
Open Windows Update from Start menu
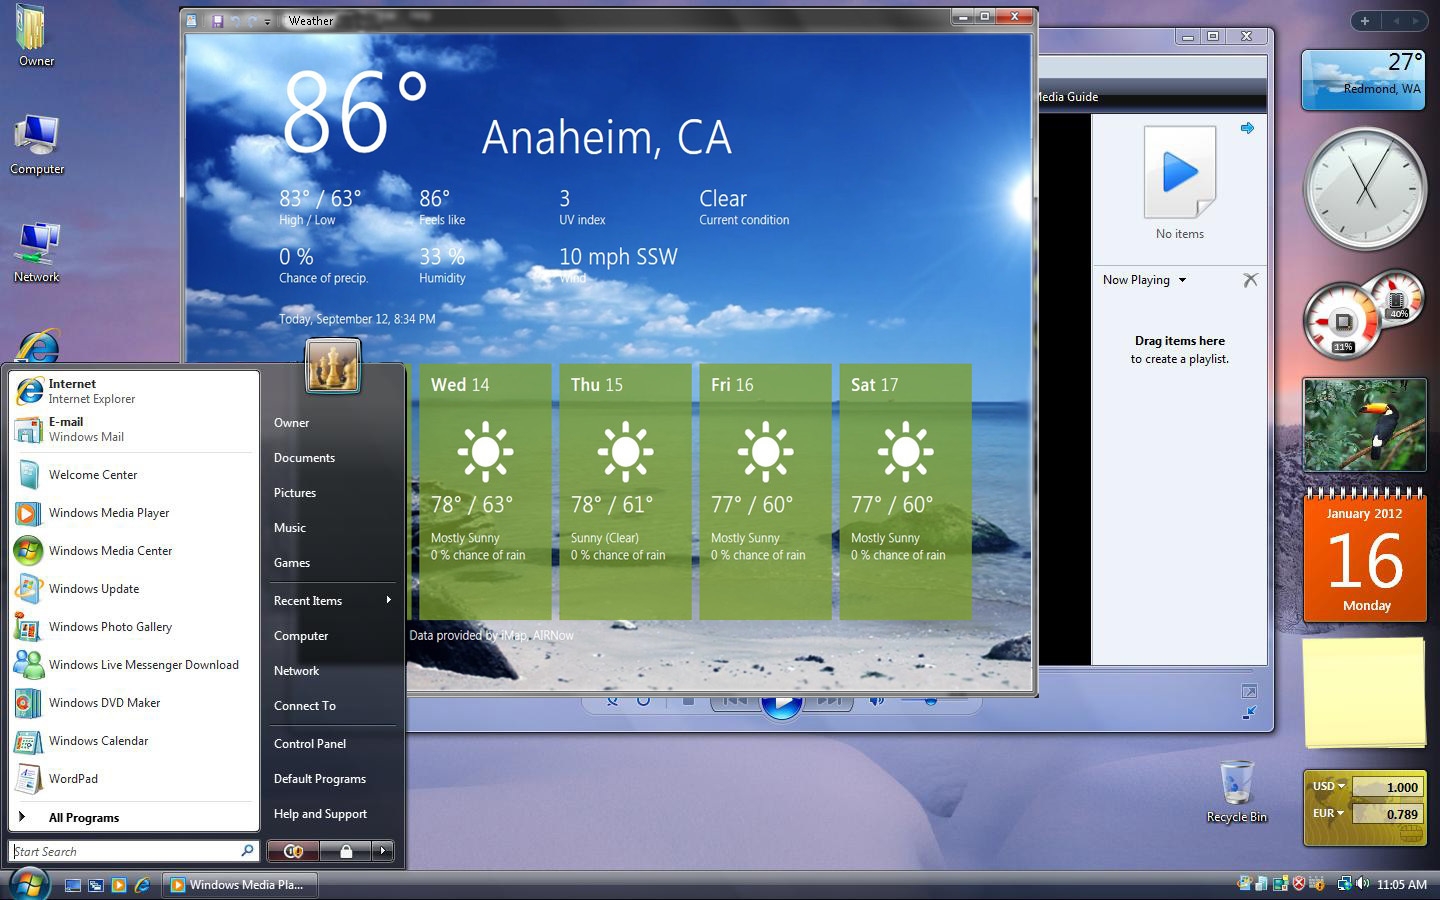[x=134, y=589]
